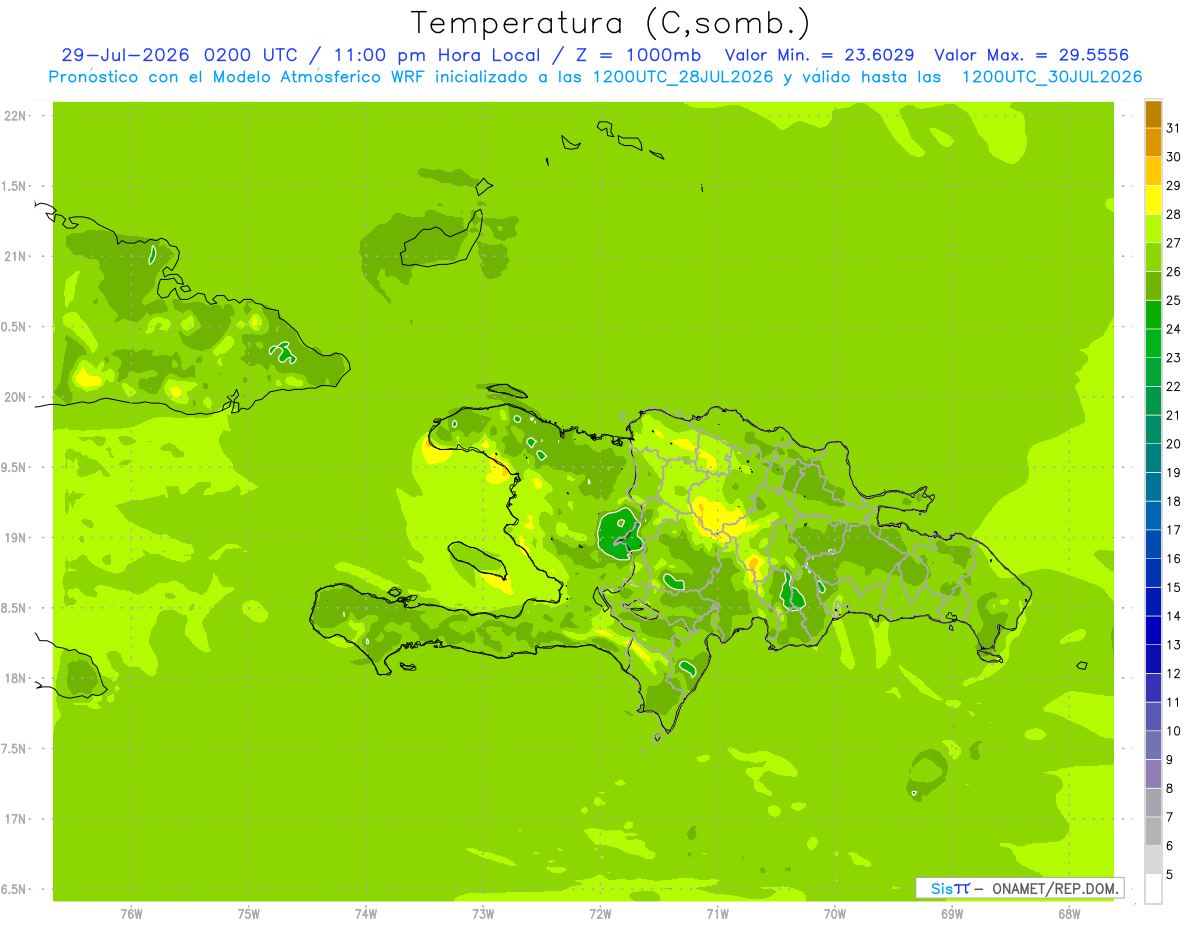
Task: Click the '28' colorbar scale label
Action: point(1173,214)
